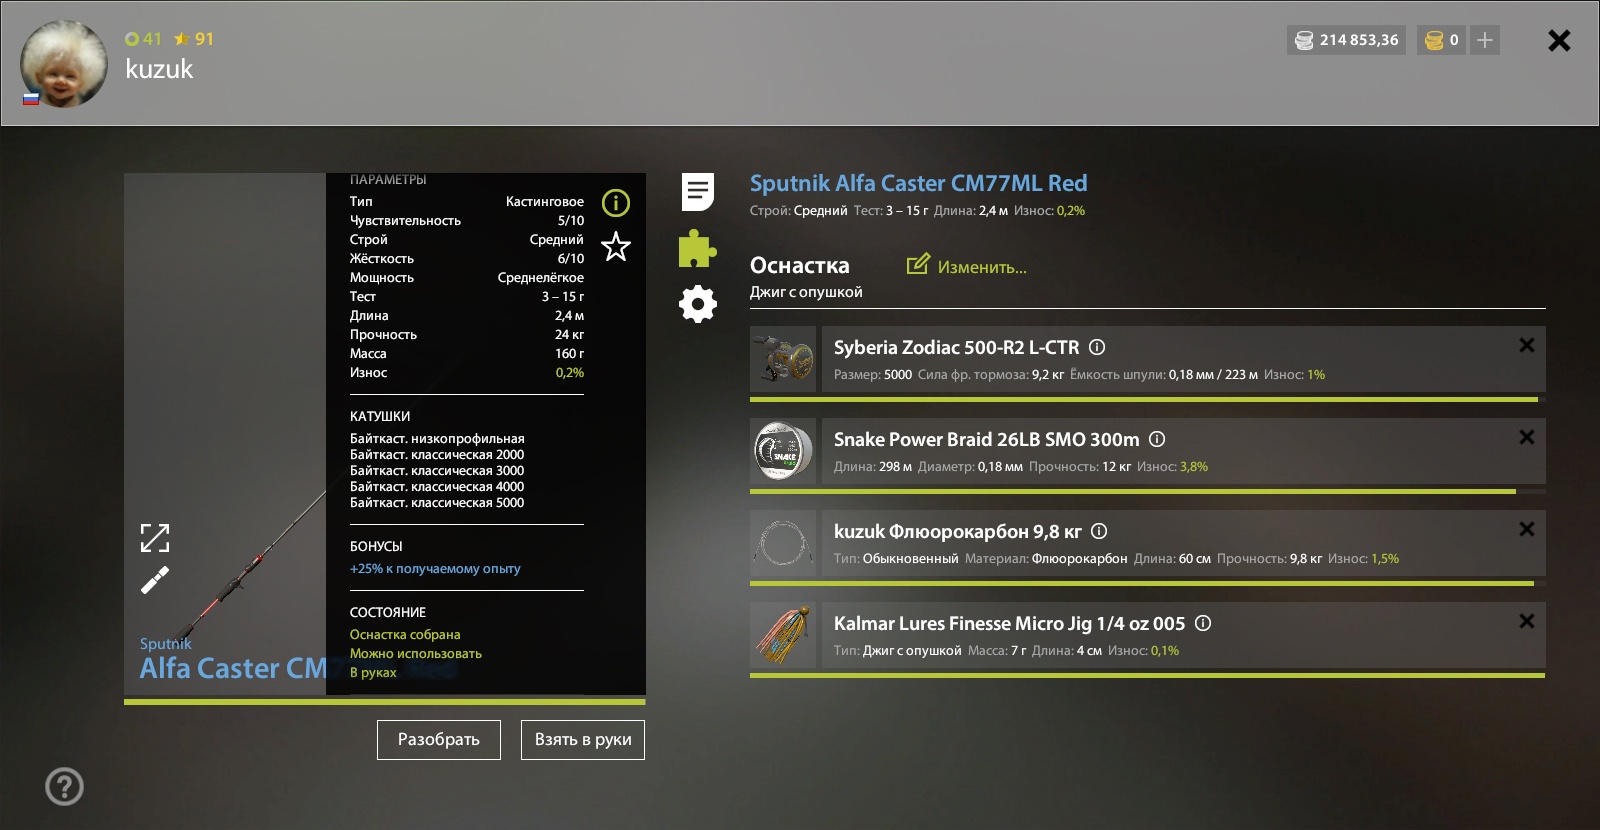Click the player level 41 indicator

pyautogui.click(x=143, y=39)
